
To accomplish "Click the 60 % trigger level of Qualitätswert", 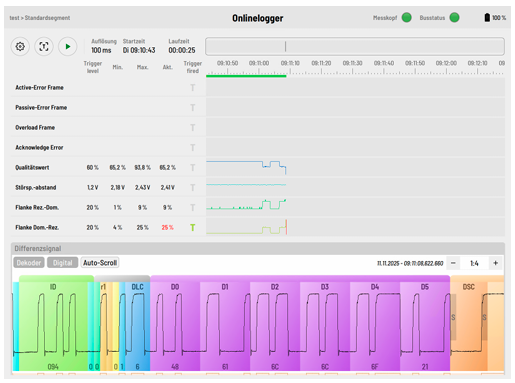I will coord(93,168).
